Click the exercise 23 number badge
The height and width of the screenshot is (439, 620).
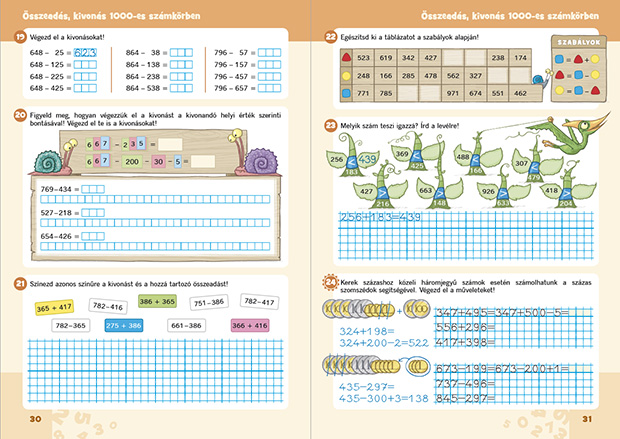[x=331, y=126]
